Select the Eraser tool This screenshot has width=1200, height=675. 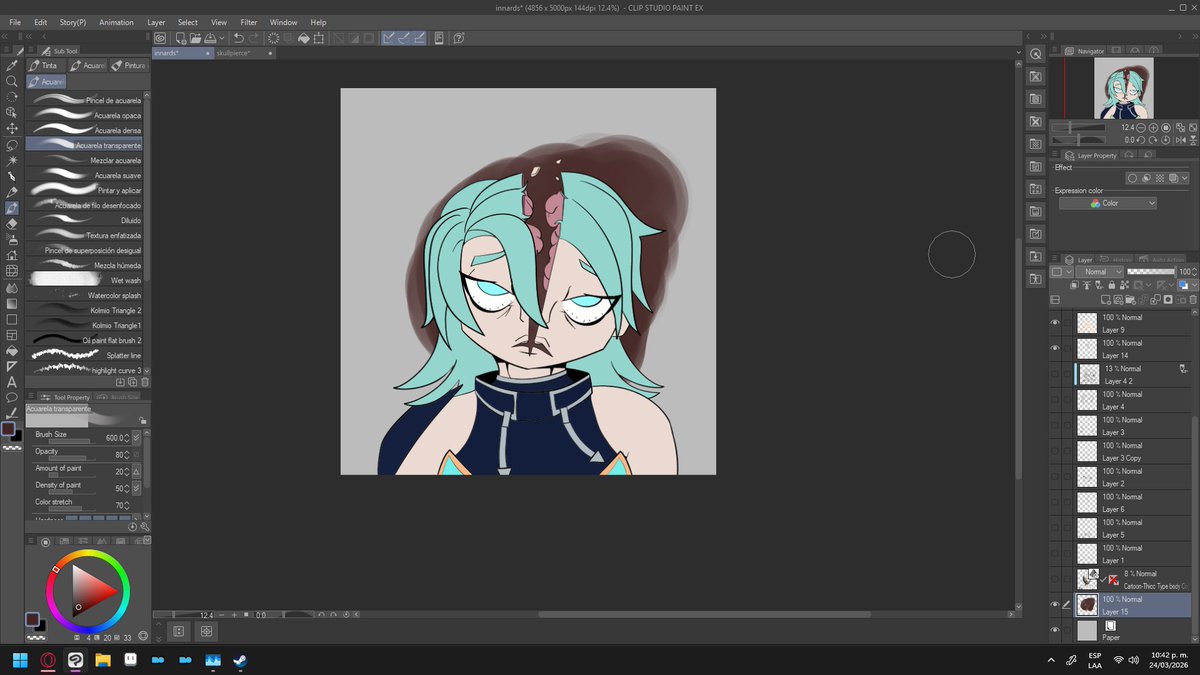click(12, 224)
